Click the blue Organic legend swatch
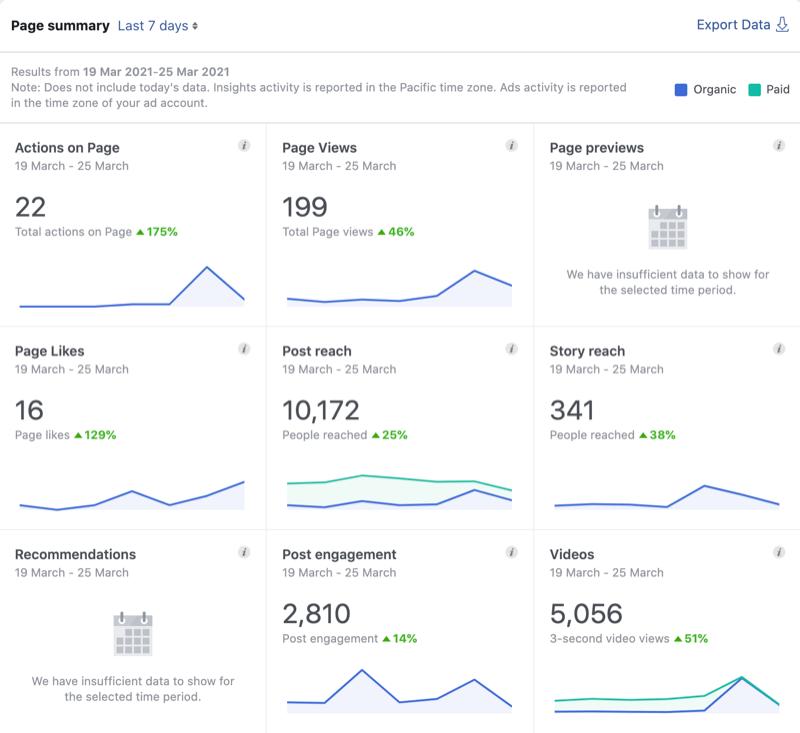 [681, 89]
